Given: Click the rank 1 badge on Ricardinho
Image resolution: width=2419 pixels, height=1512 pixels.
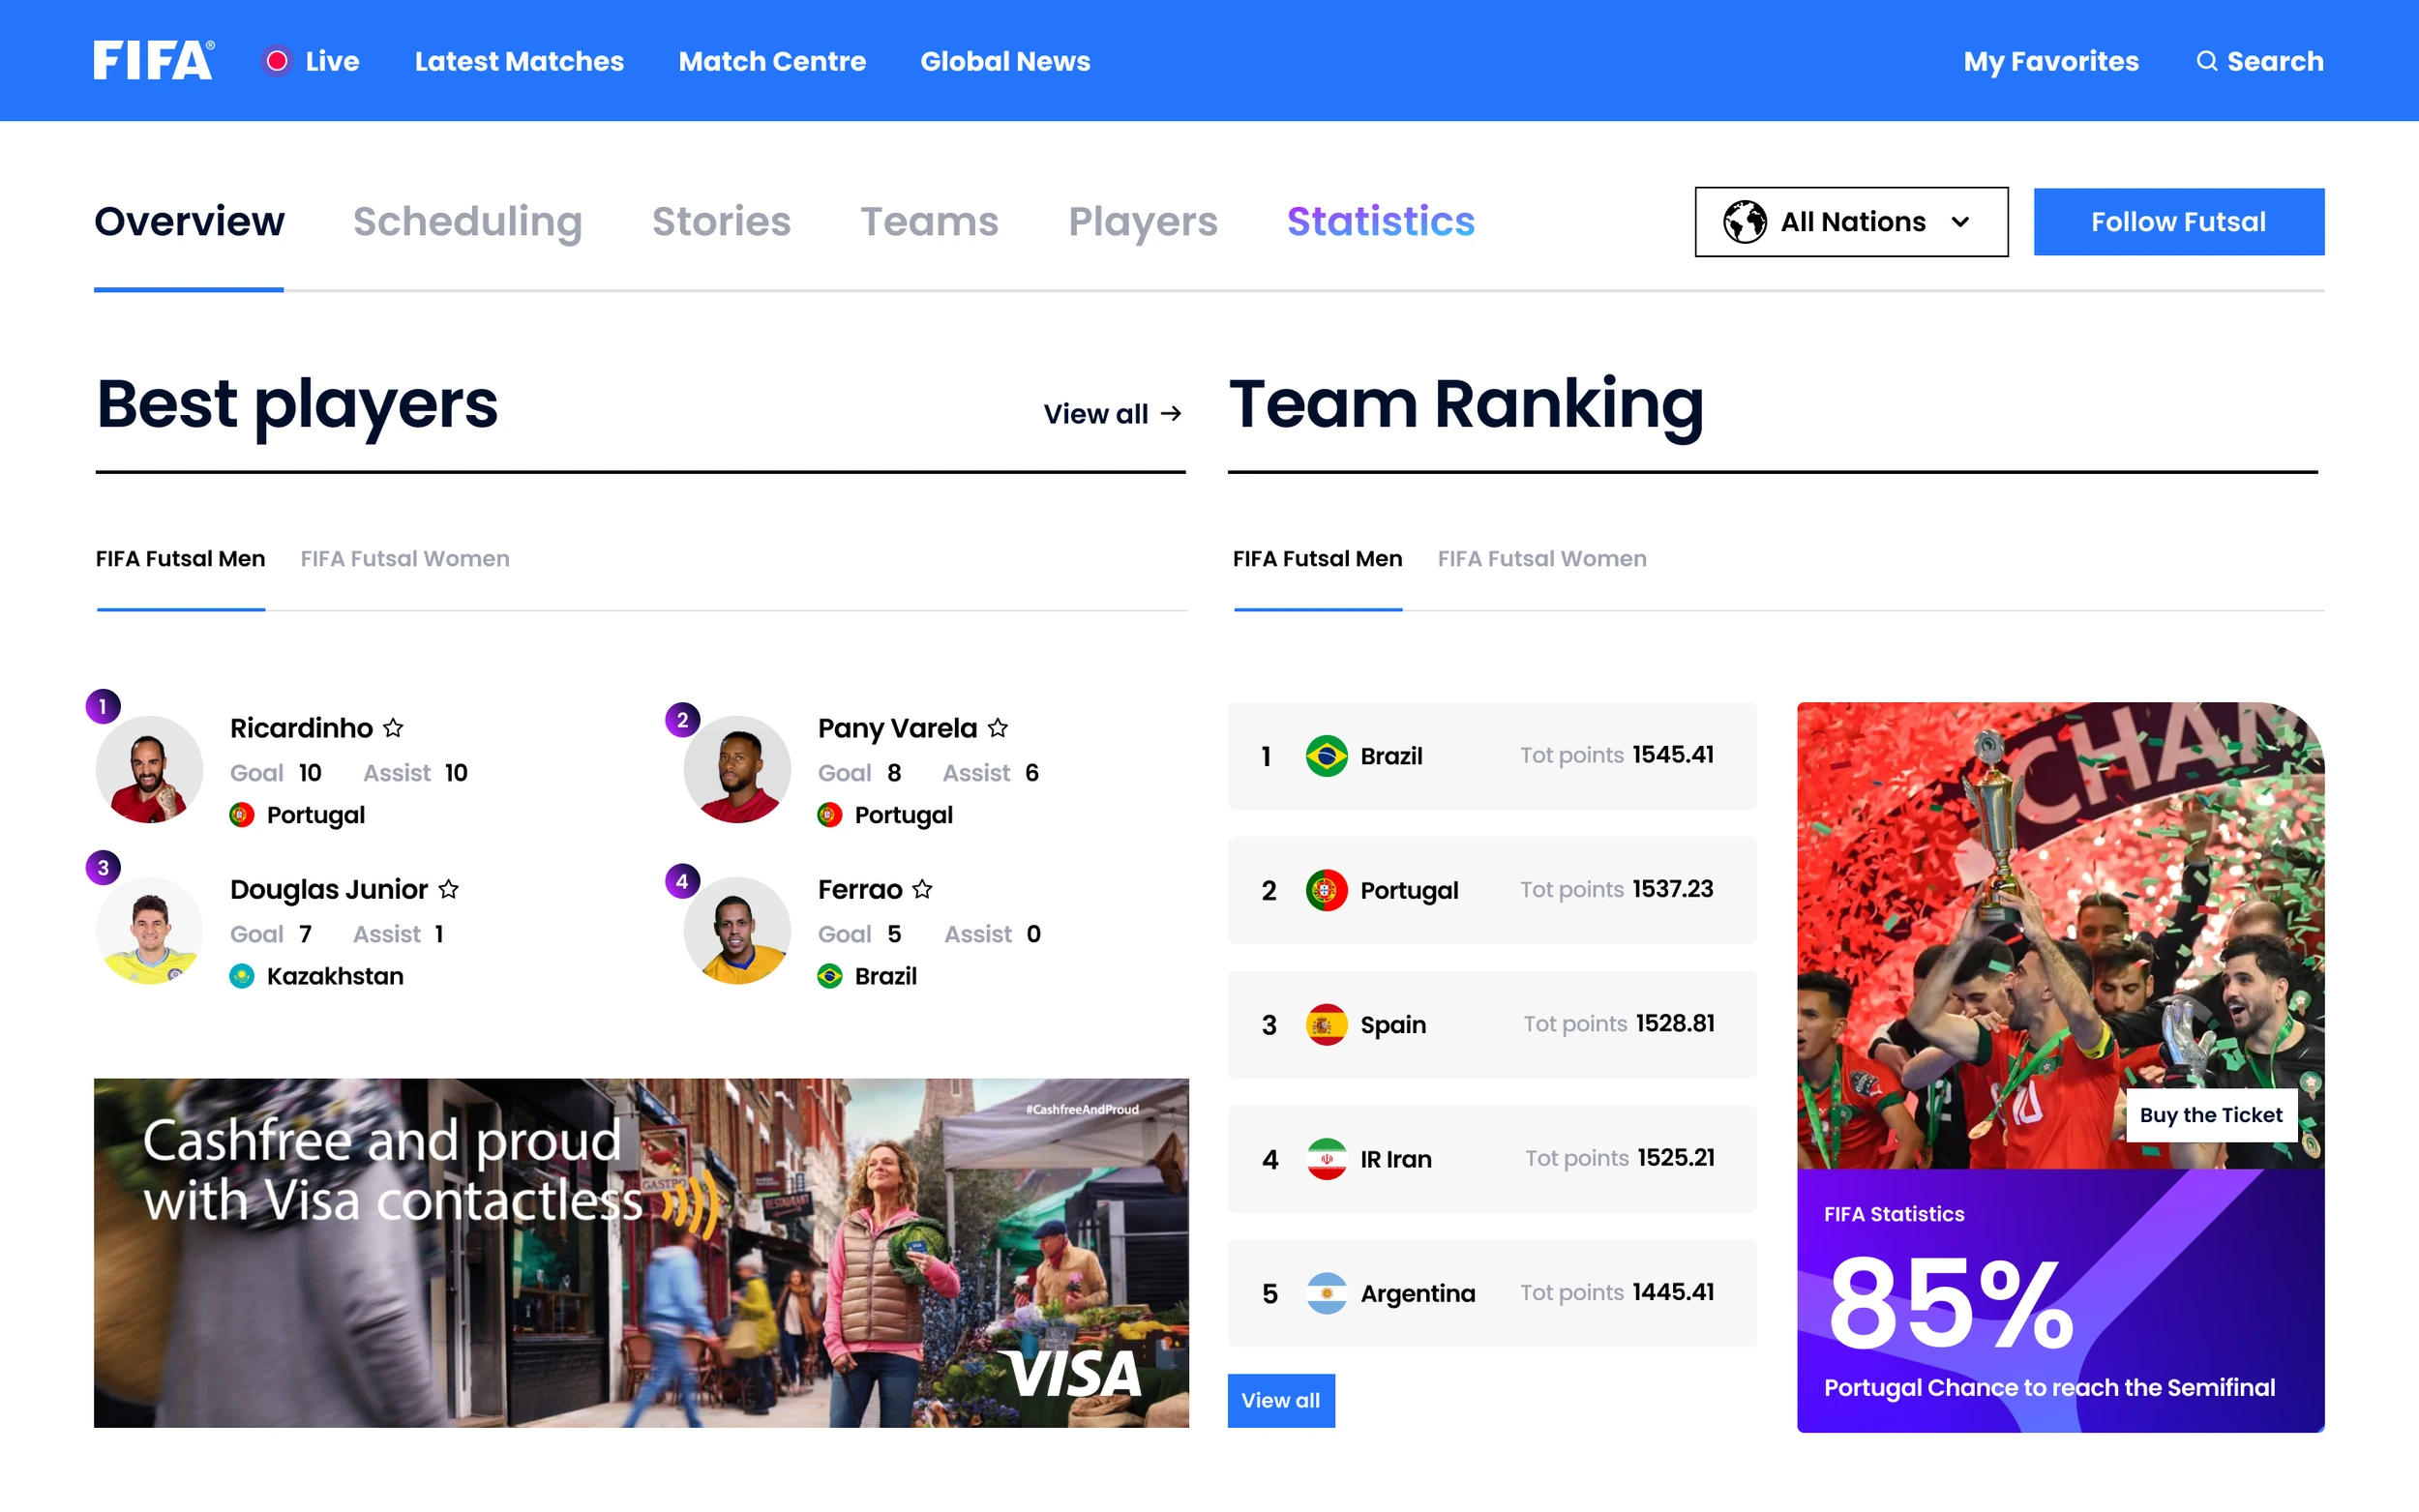Looking at the screenshot, I should tap(103, 706).
